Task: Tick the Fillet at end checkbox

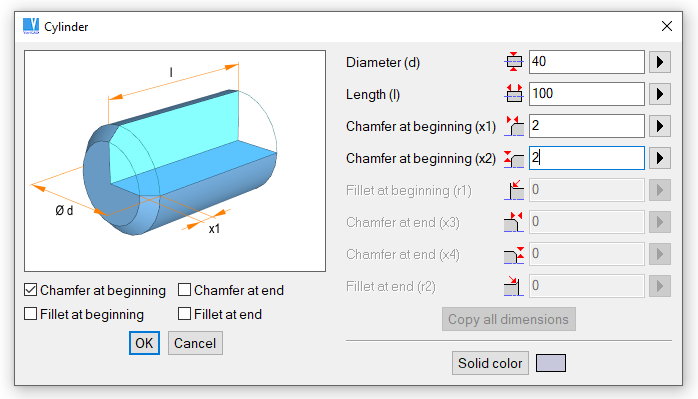Action: pyautogui.click(x=184, y=314)
